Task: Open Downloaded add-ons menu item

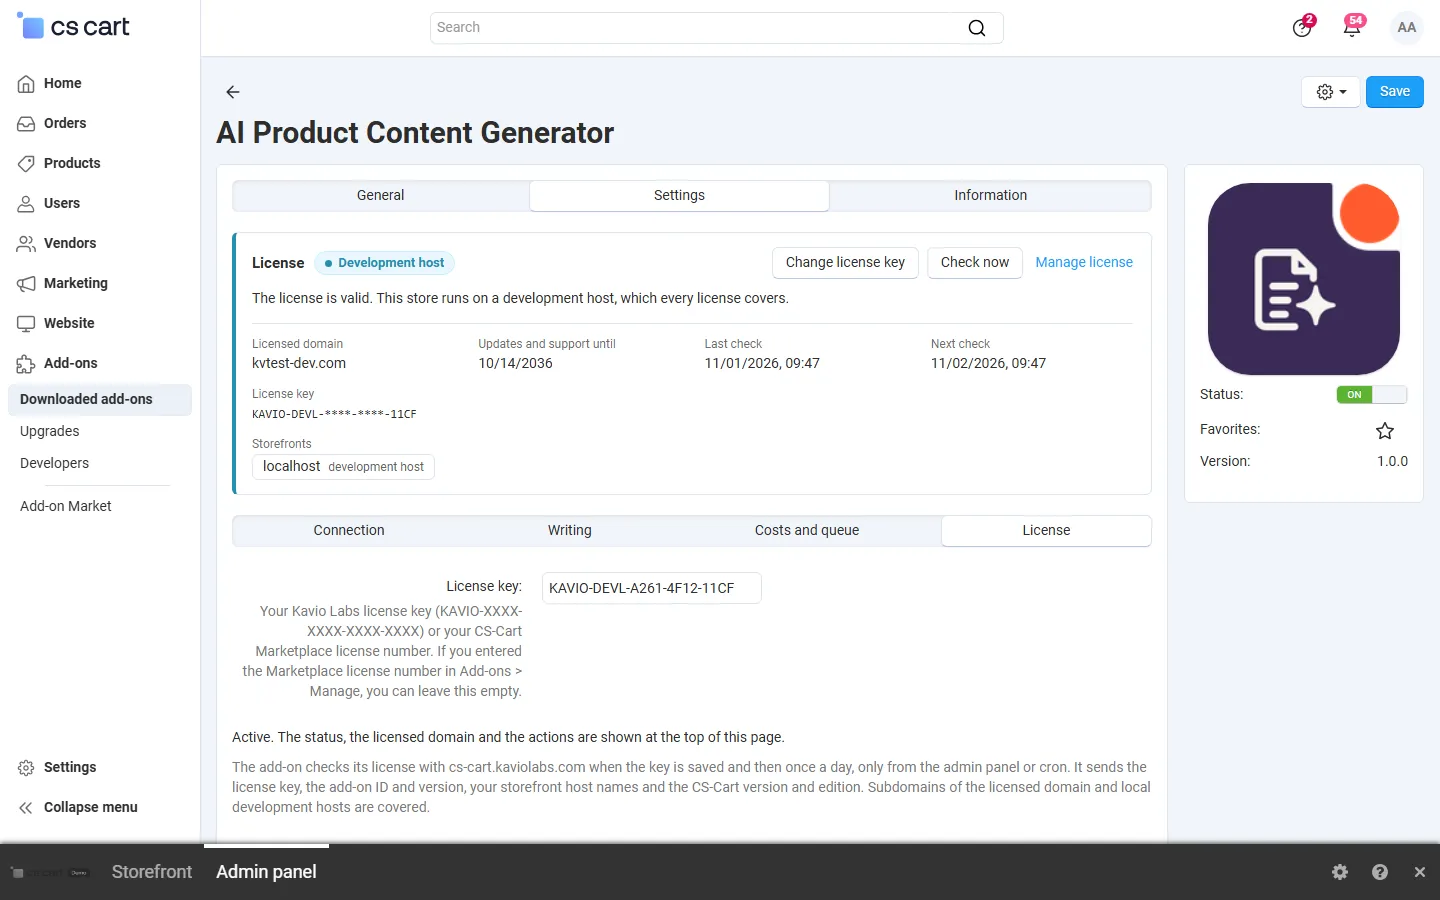Action: [100, 400]
